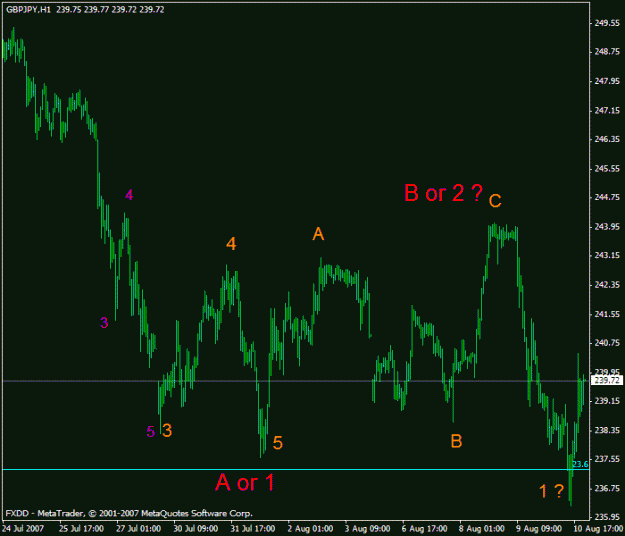Click the "9 Aug 09:00" time label
Screen dimensions: 625x536
(x=539, y=529)
